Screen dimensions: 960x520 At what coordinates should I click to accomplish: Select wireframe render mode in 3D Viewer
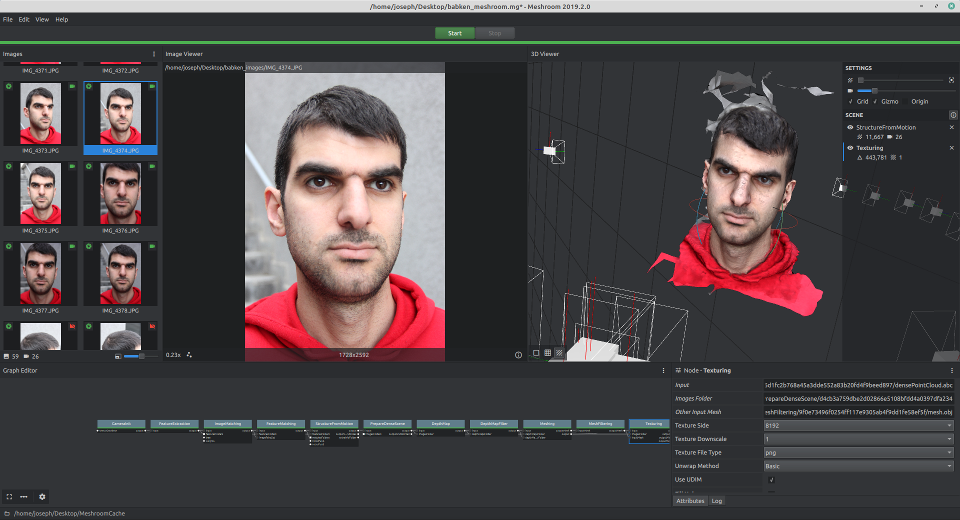pyautogui.click(x=548, y=353)
